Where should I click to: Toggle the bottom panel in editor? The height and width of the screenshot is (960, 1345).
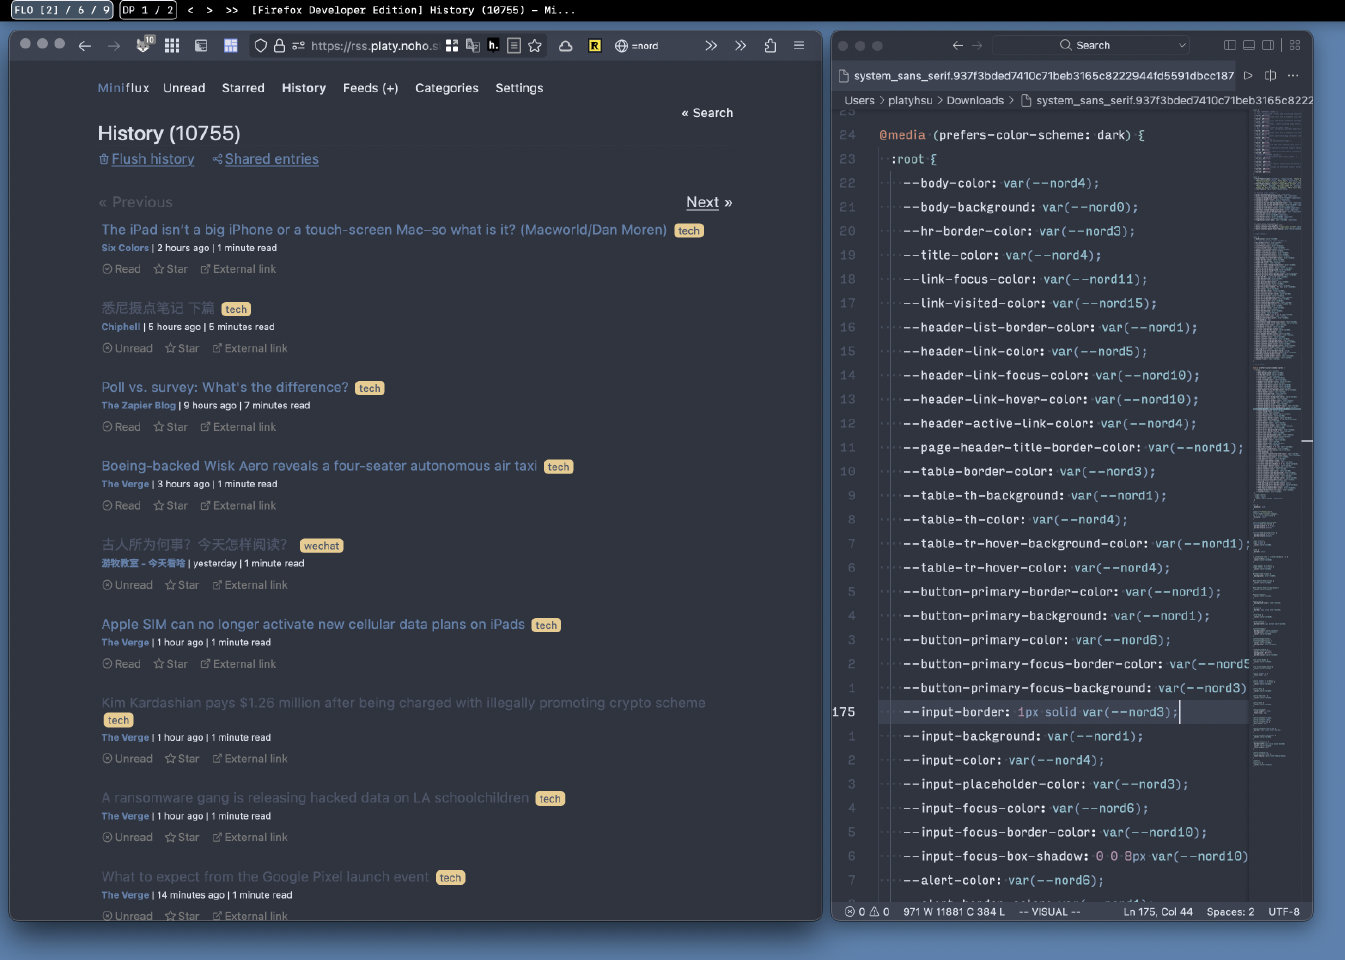pos(1249,46)
